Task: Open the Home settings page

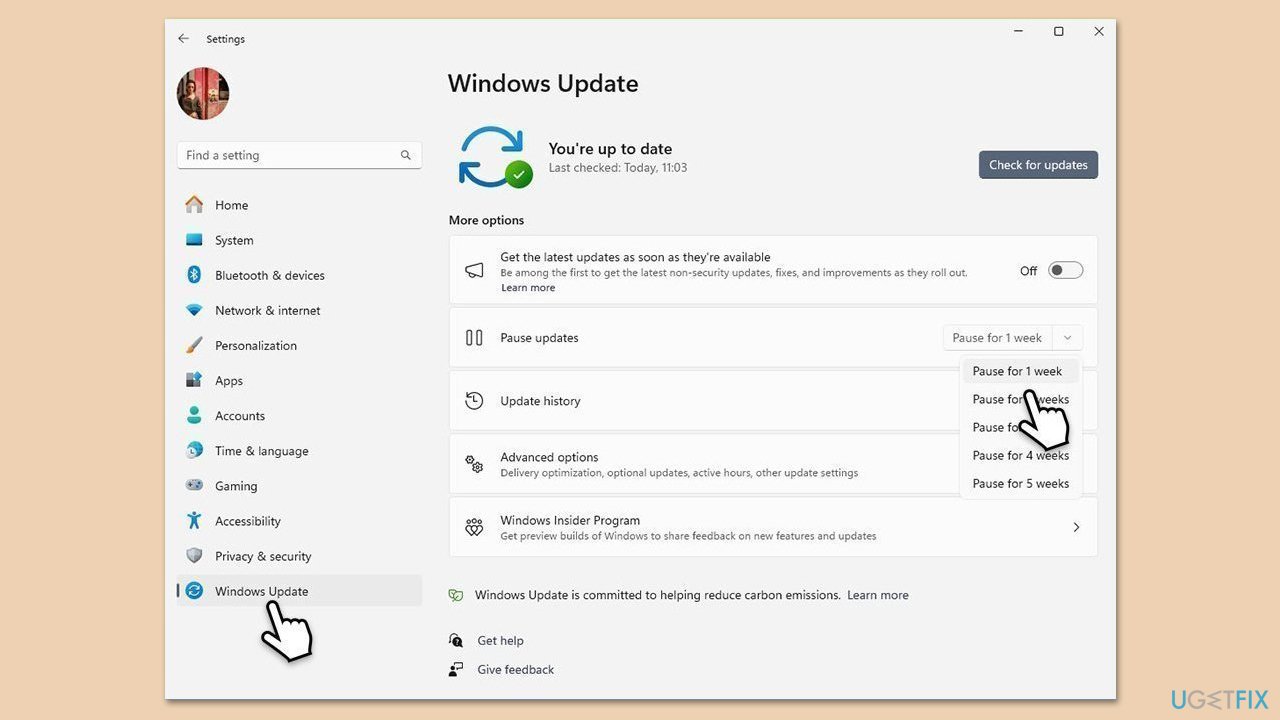Action: click(299, 205)
